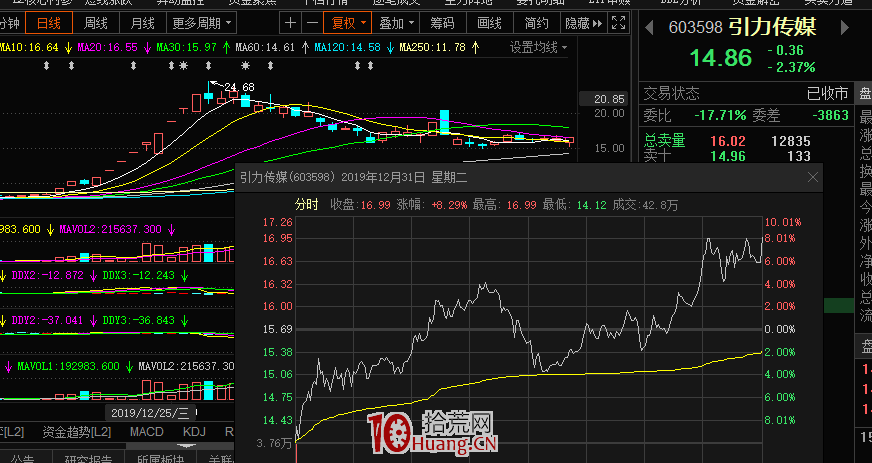
Task: Zoom out chart with minus button
Action: (313, 23)
